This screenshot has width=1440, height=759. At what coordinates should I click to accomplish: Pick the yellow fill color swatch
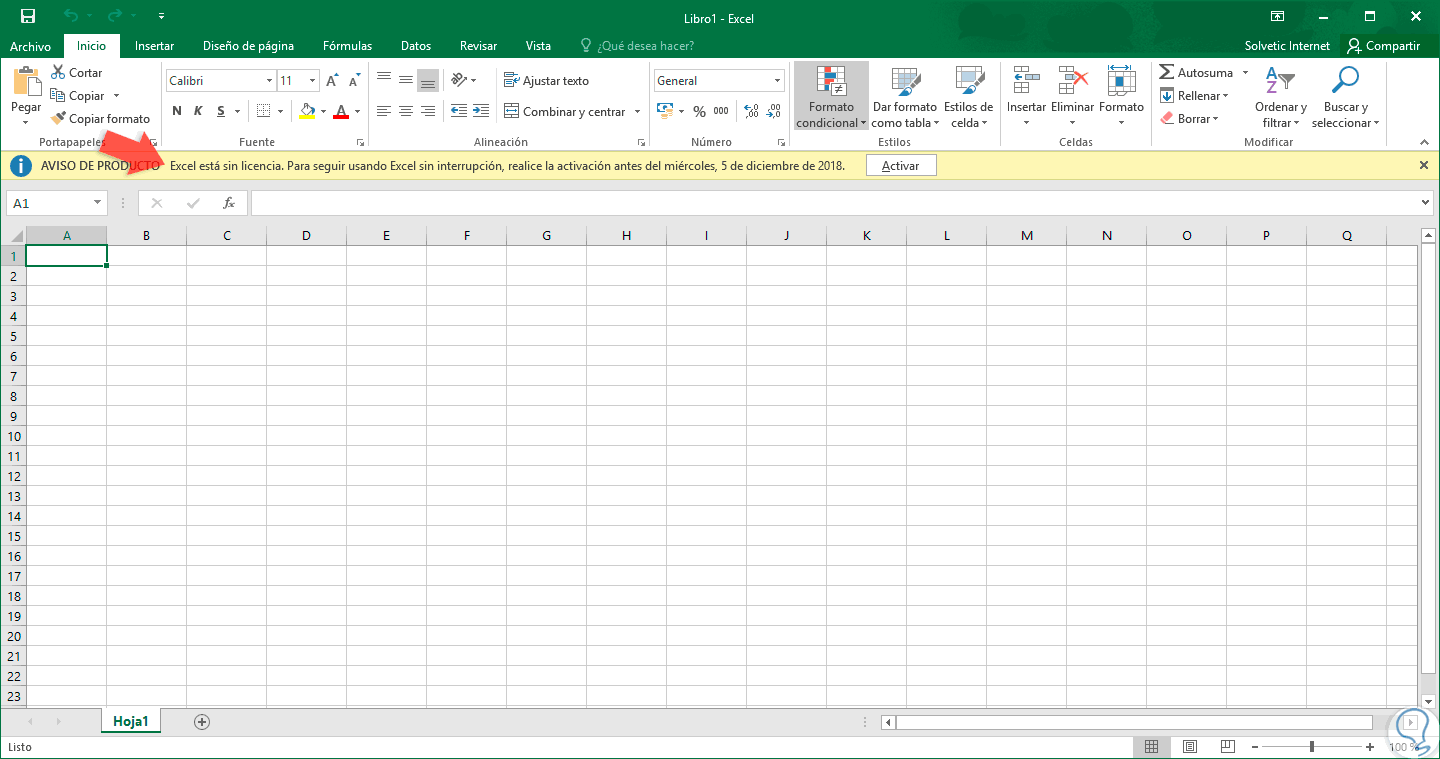pos(308,111)
